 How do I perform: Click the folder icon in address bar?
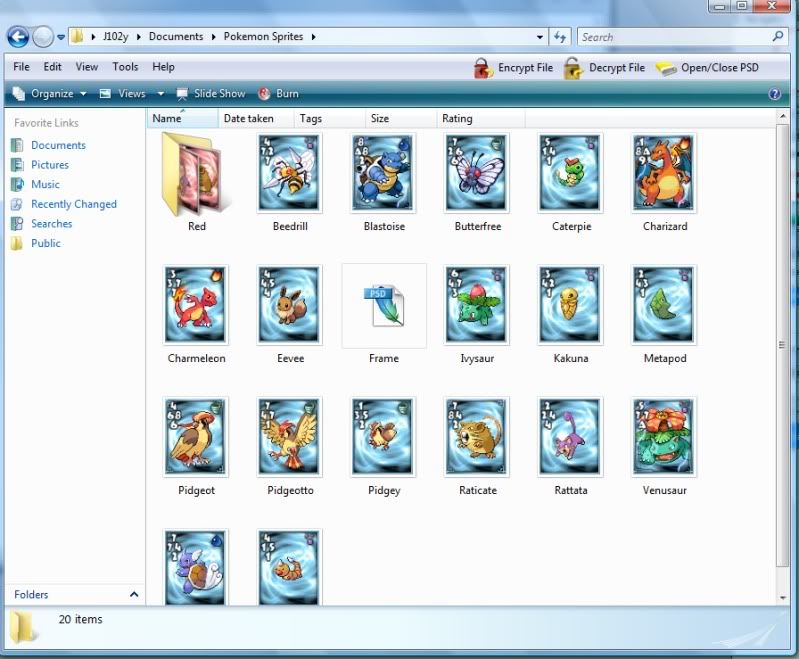click(77, 36)
